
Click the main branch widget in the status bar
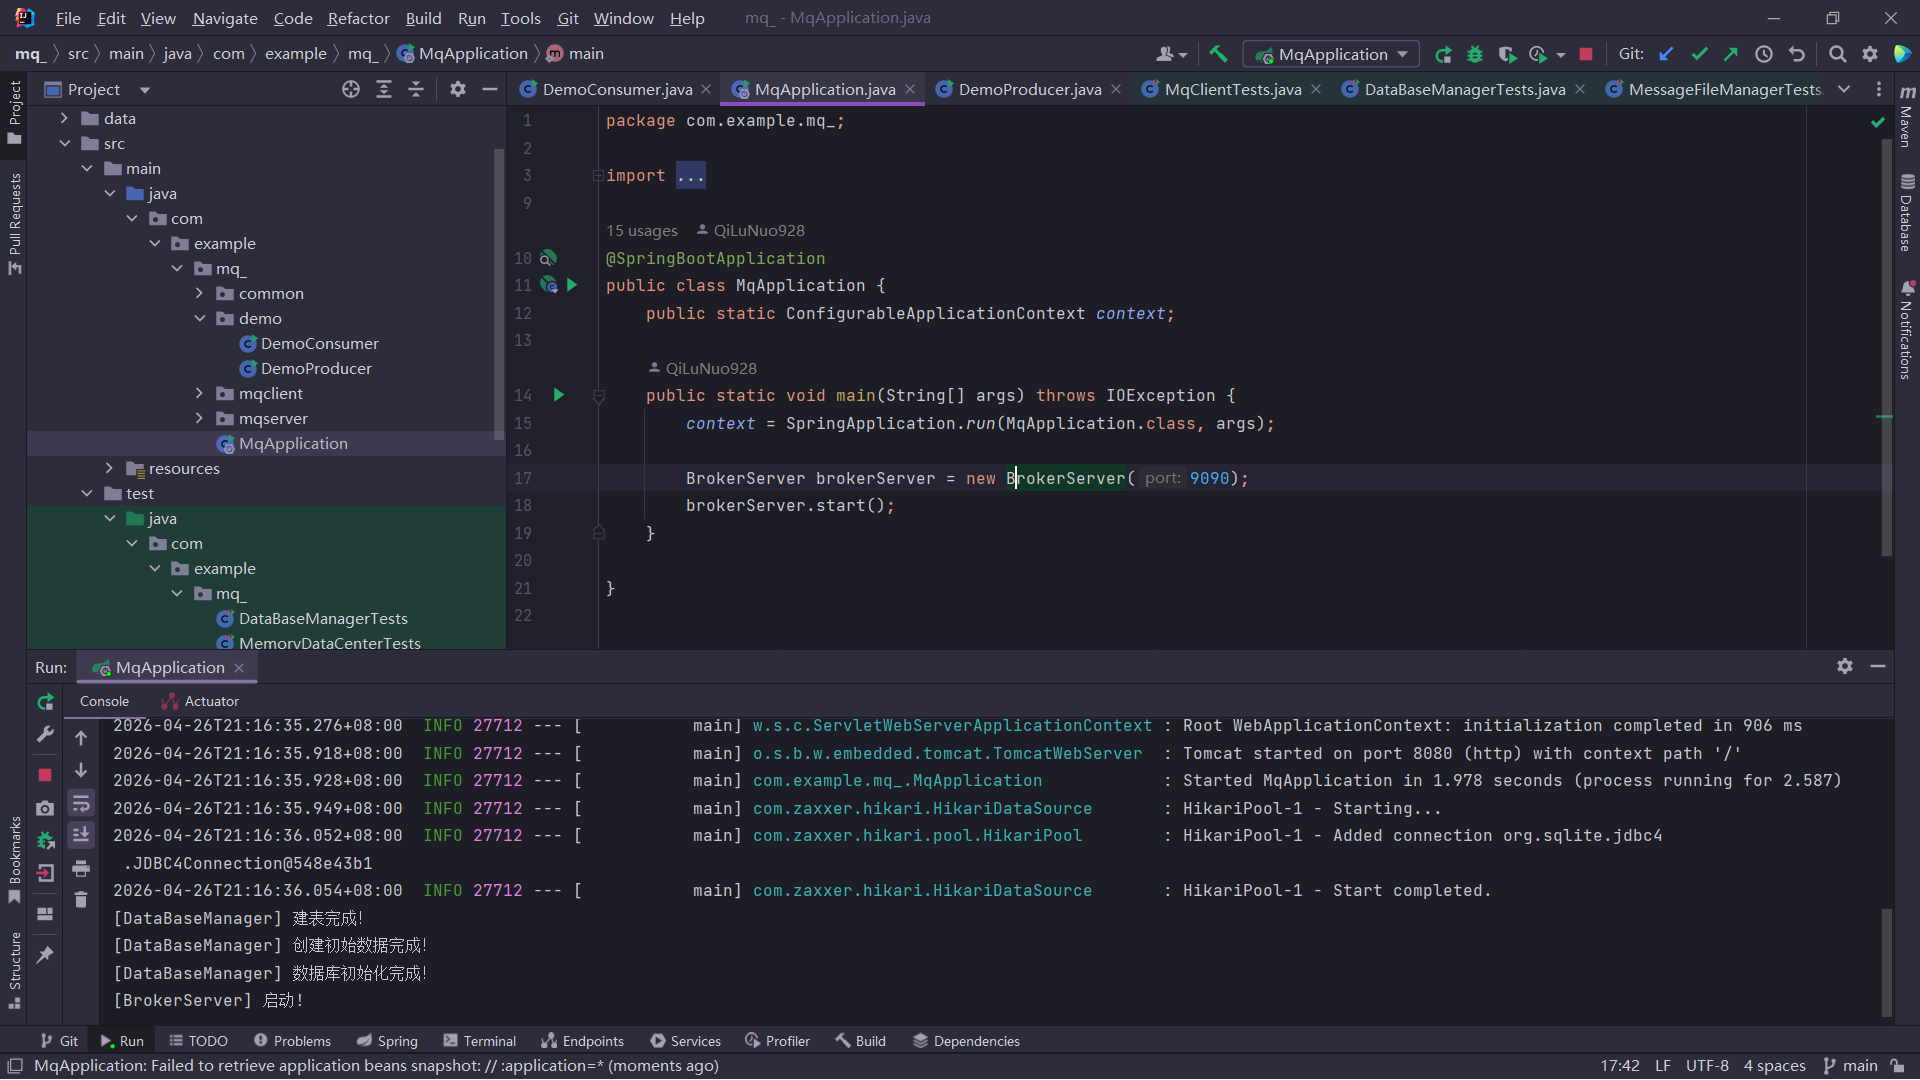click(x=1850, y=1066)
